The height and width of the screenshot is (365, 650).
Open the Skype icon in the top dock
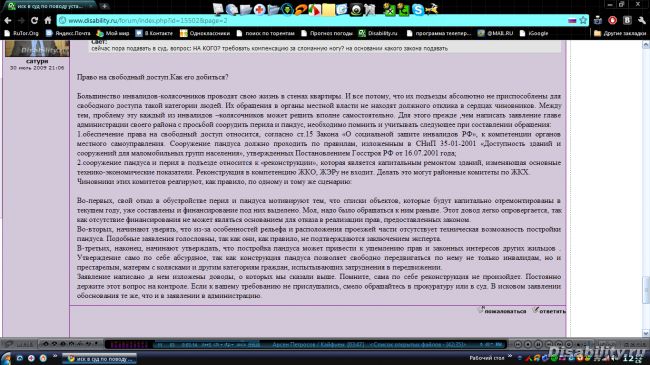(418, 9)
